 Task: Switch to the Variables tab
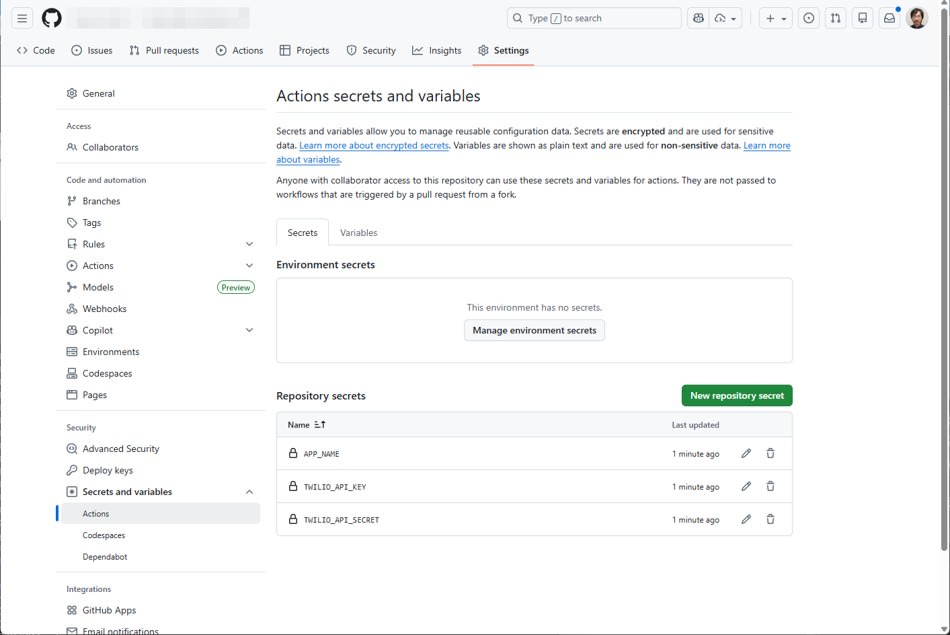(x=358, y=233)
